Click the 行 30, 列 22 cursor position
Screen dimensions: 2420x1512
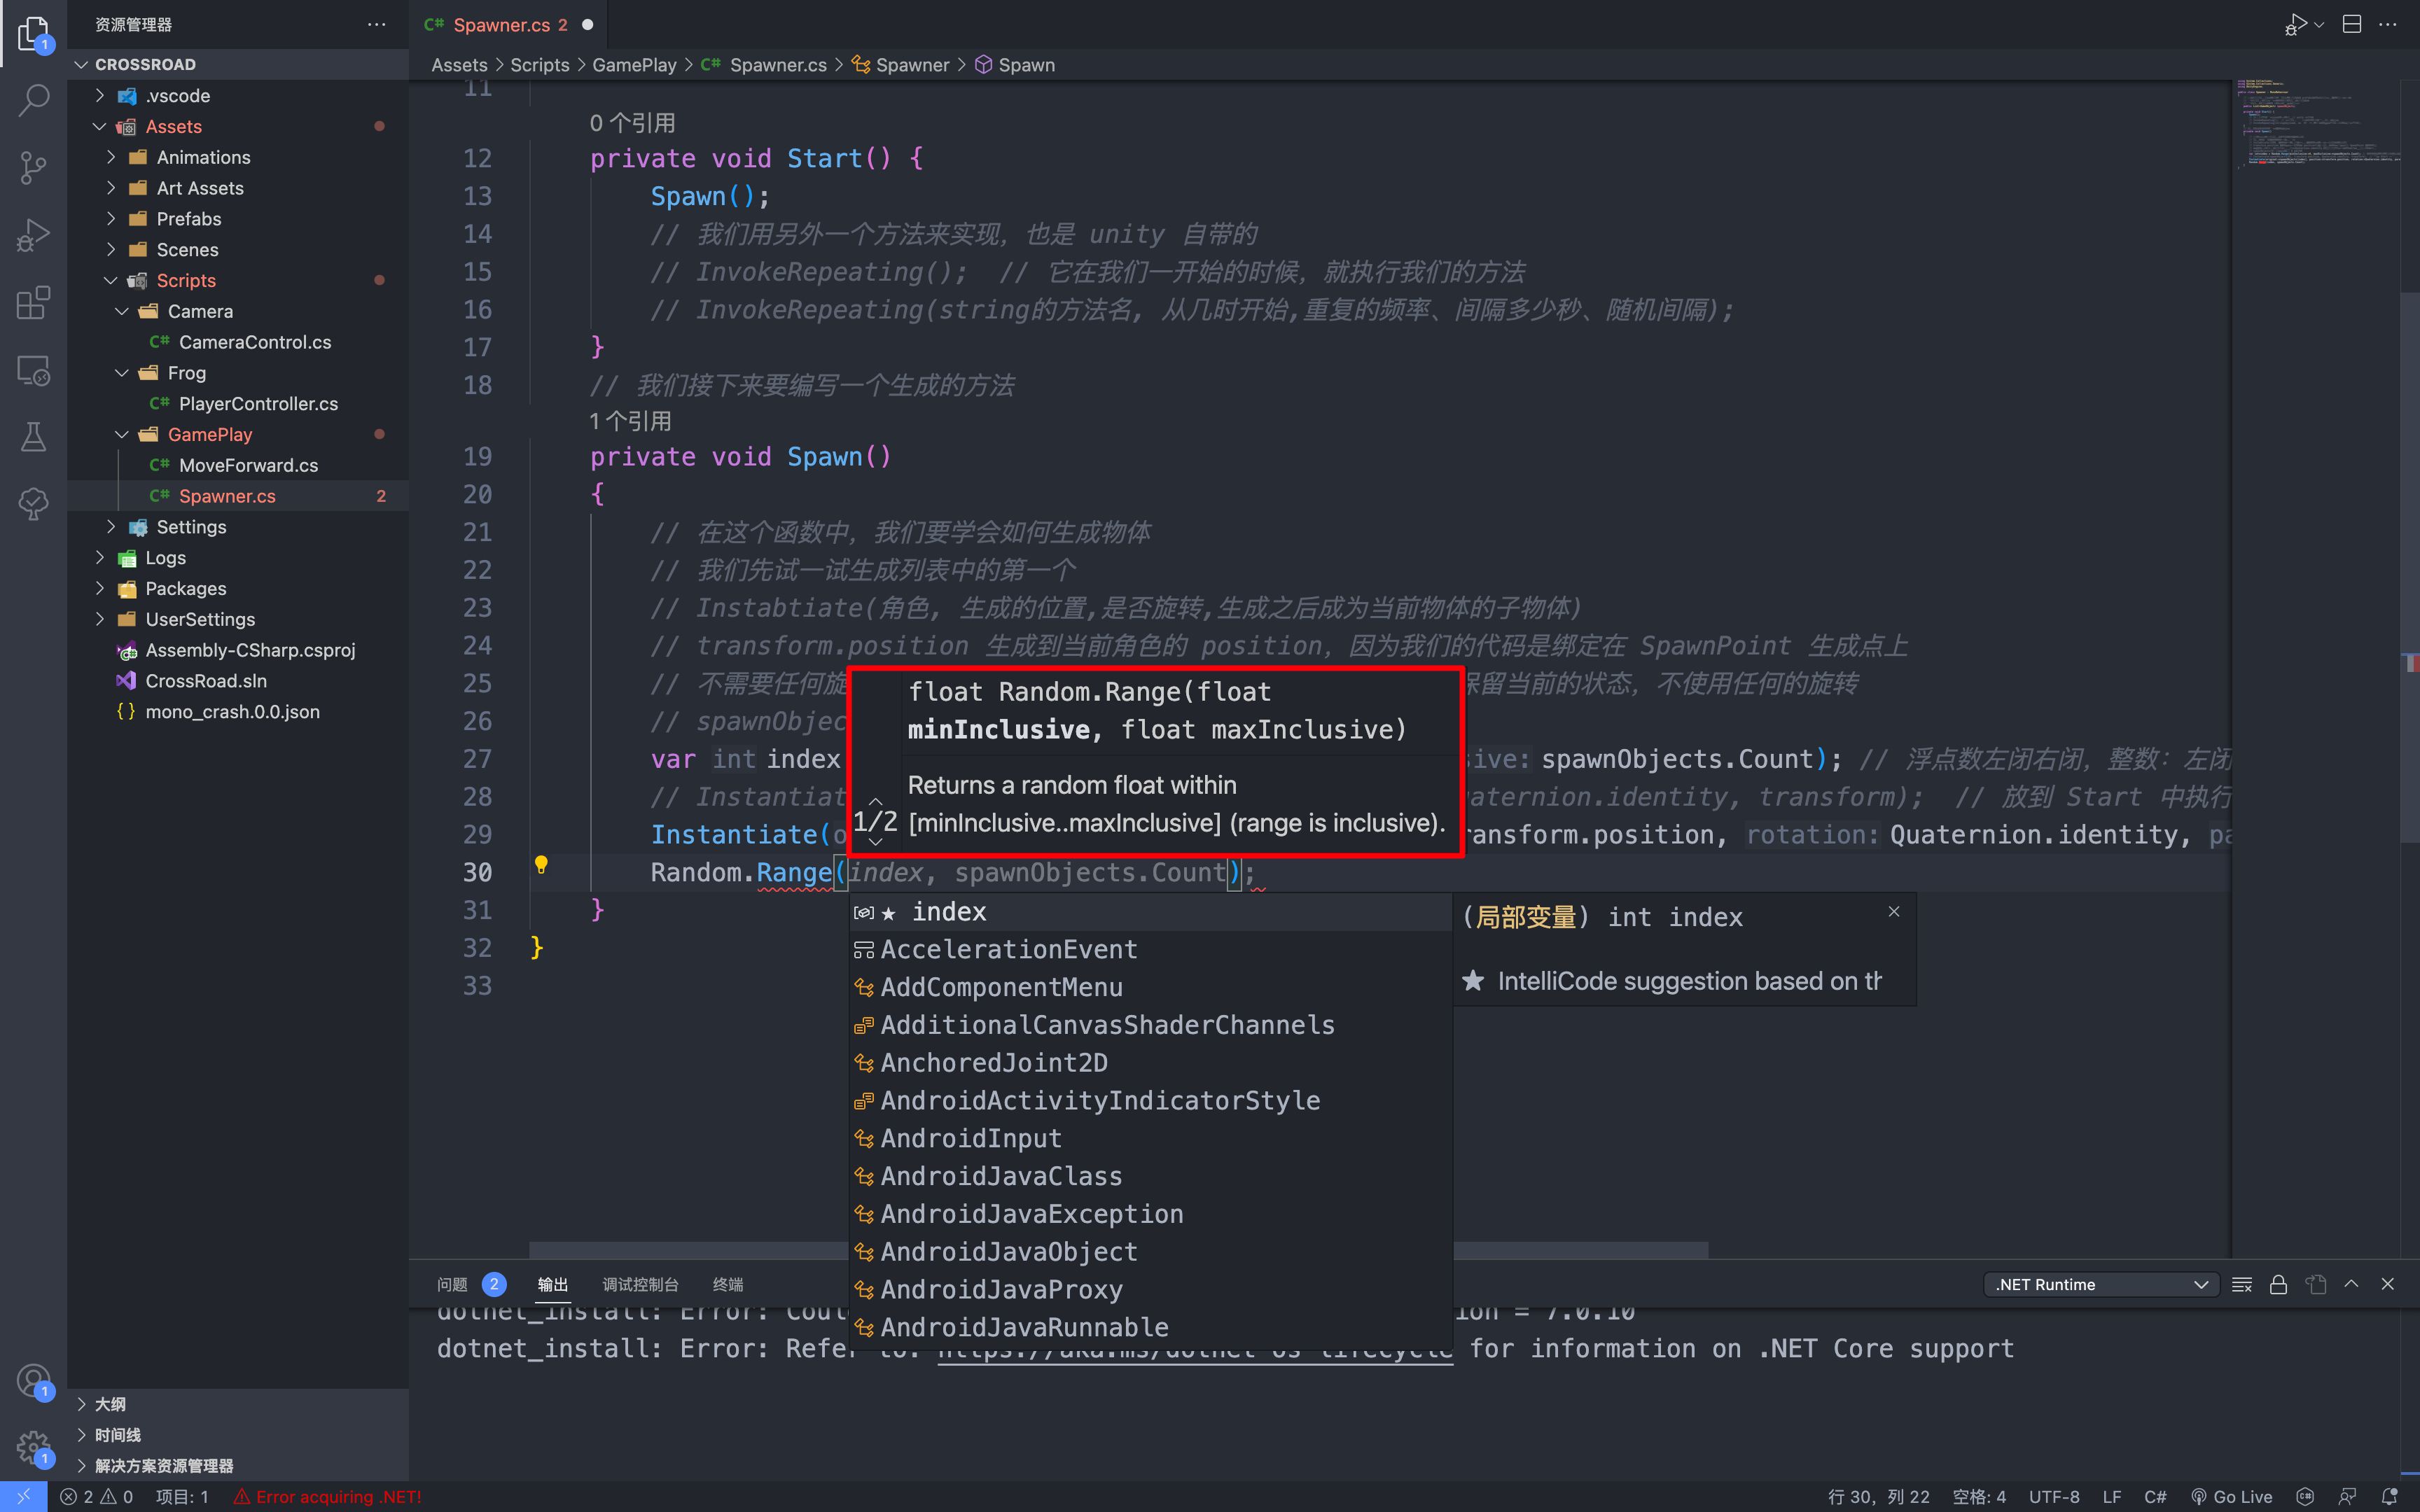tap(1878, 1496)
